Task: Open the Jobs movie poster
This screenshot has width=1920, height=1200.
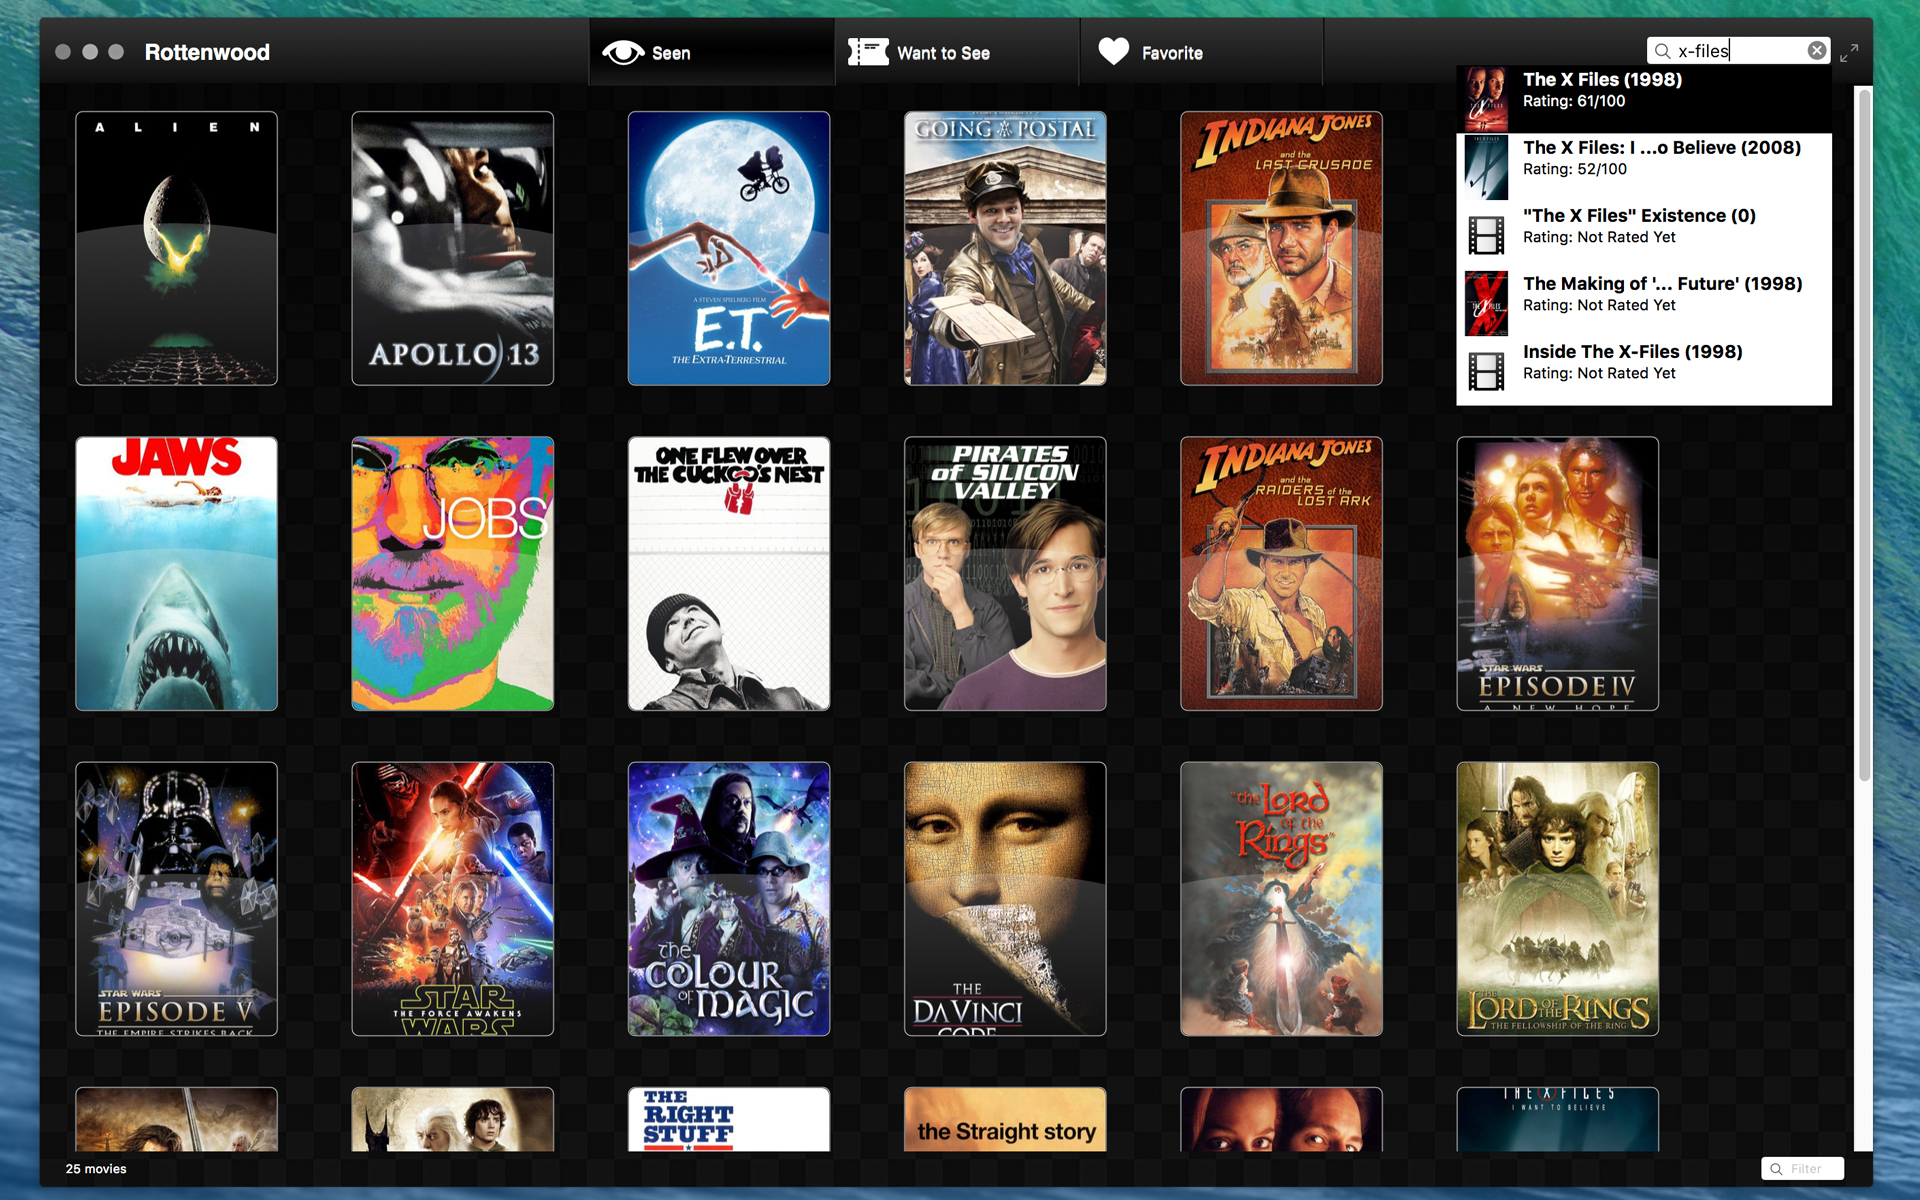Action: (452, 573)
